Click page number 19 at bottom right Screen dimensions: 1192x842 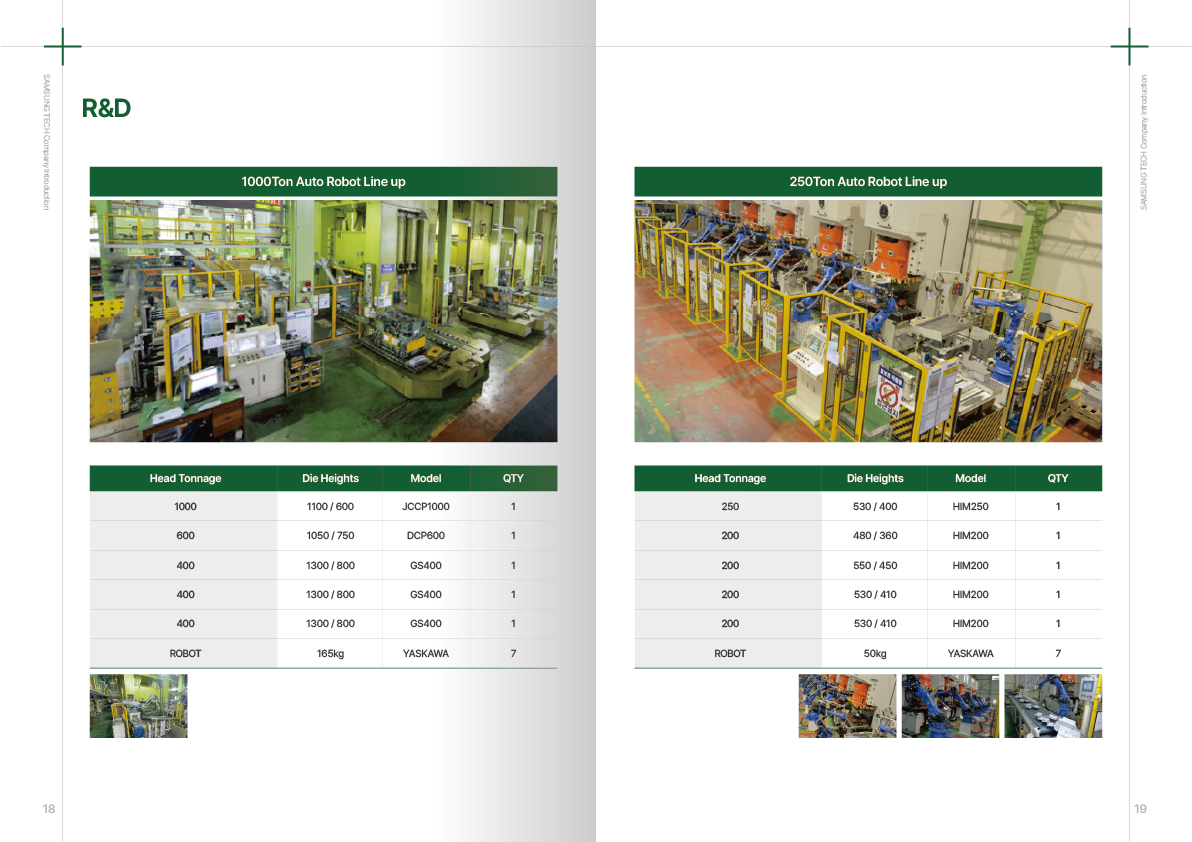pyautogui.click(x=1140, y=809)
